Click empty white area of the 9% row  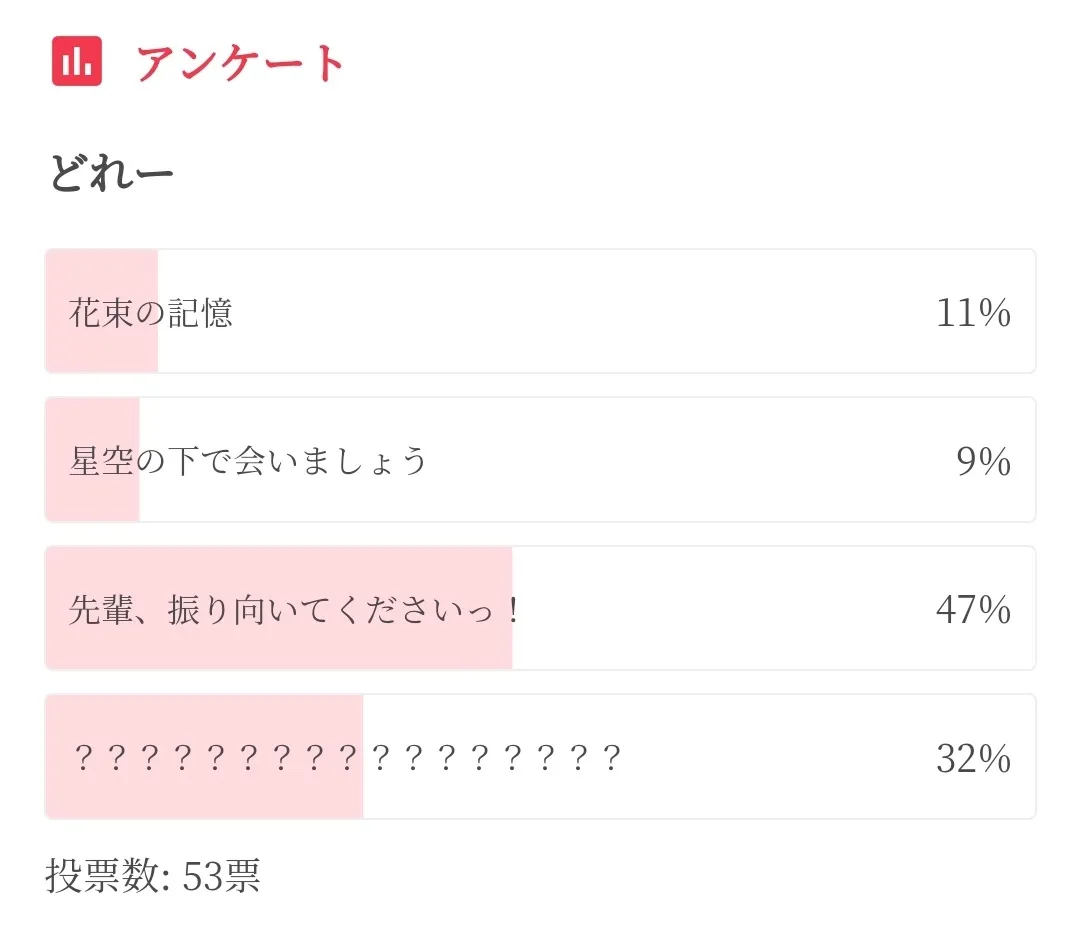pyautogui.click(x=680, y=461)
